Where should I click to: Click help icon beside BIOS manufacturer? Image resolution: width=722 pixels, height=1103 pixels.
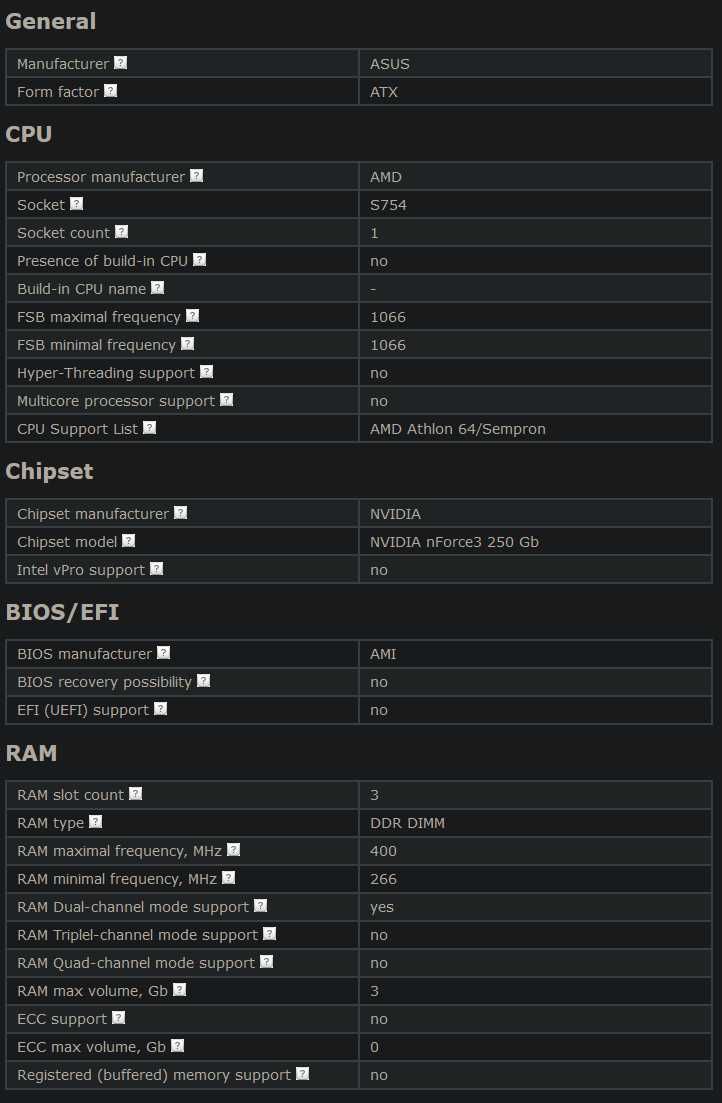coord(163,653)
